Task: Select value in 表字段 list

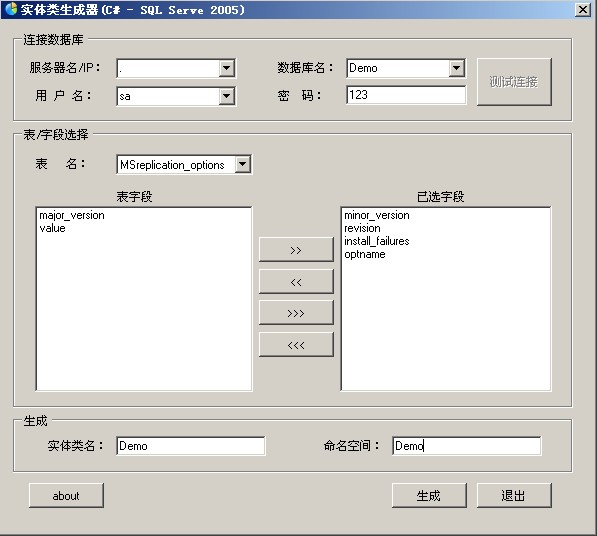Action: pos(53,228)
